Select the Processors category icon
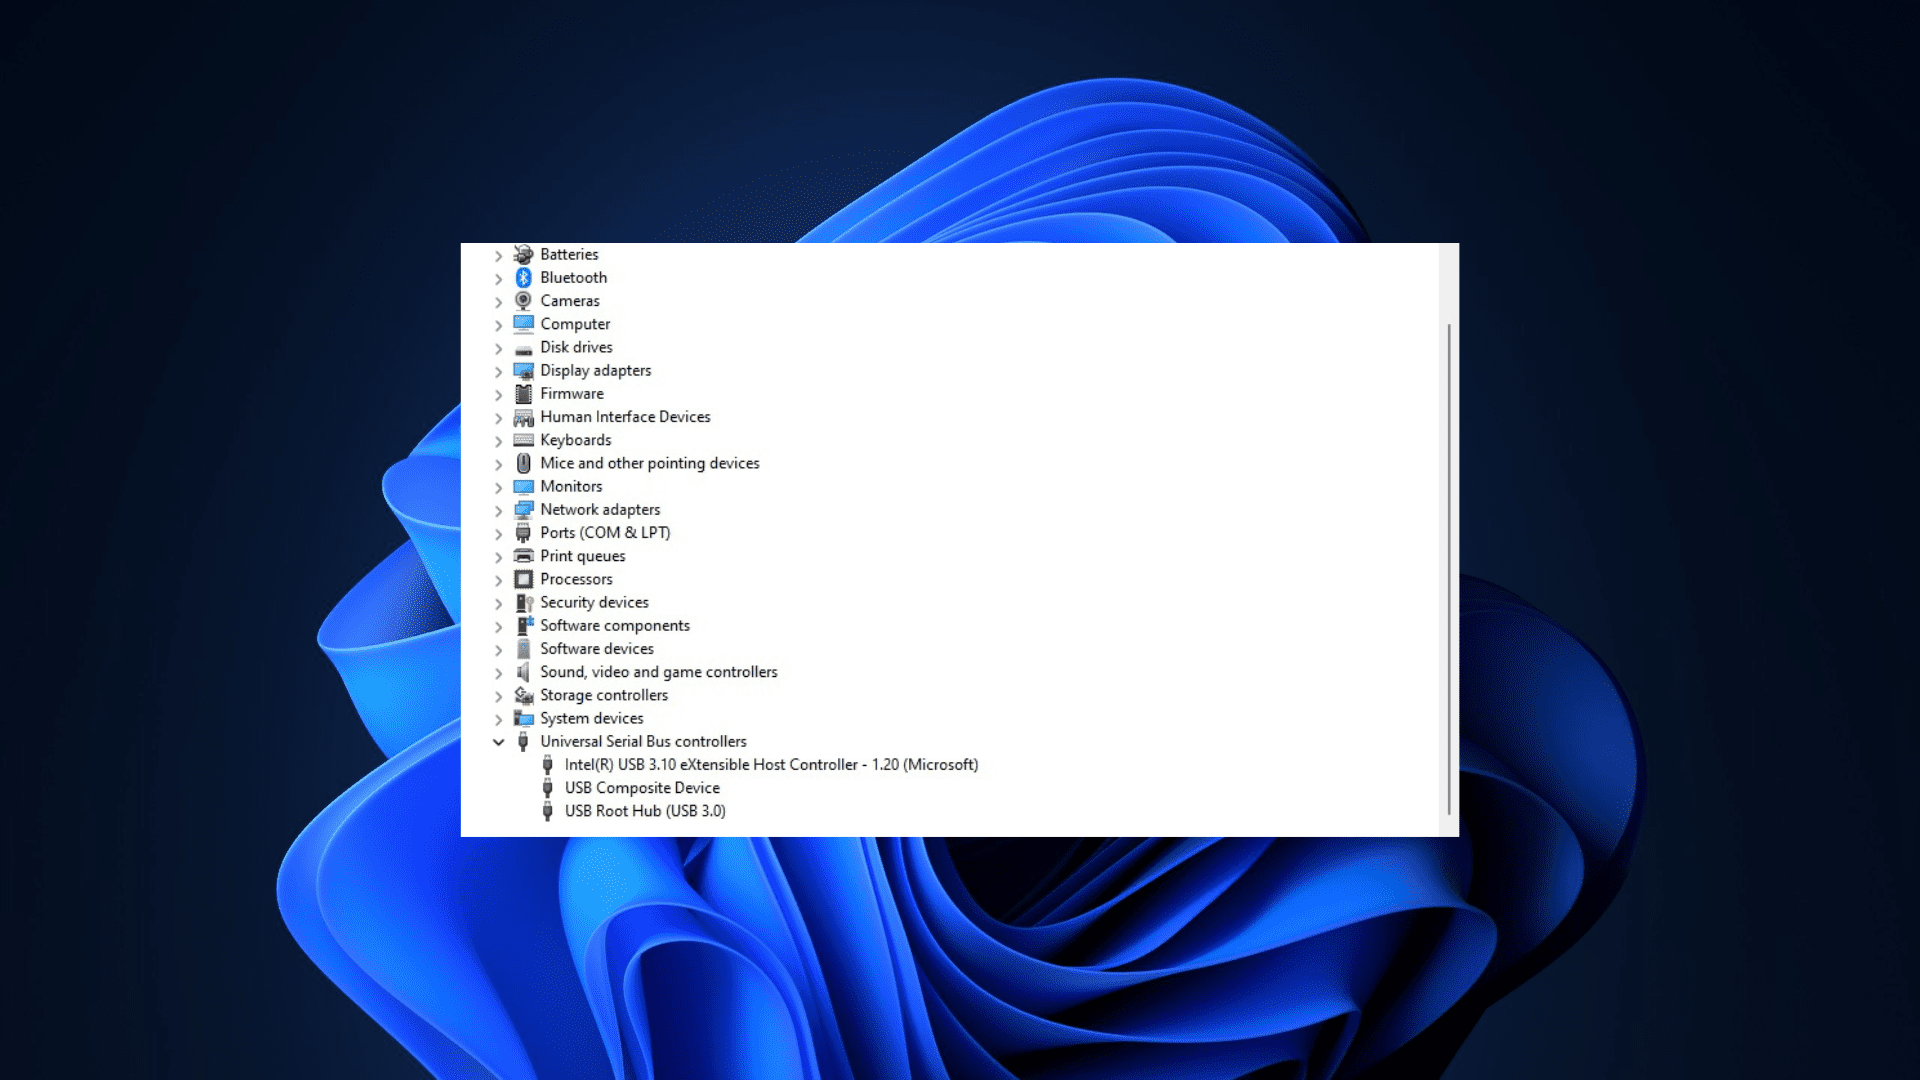This screenshot has height=1080, width=1920. (x=524, y=578)
